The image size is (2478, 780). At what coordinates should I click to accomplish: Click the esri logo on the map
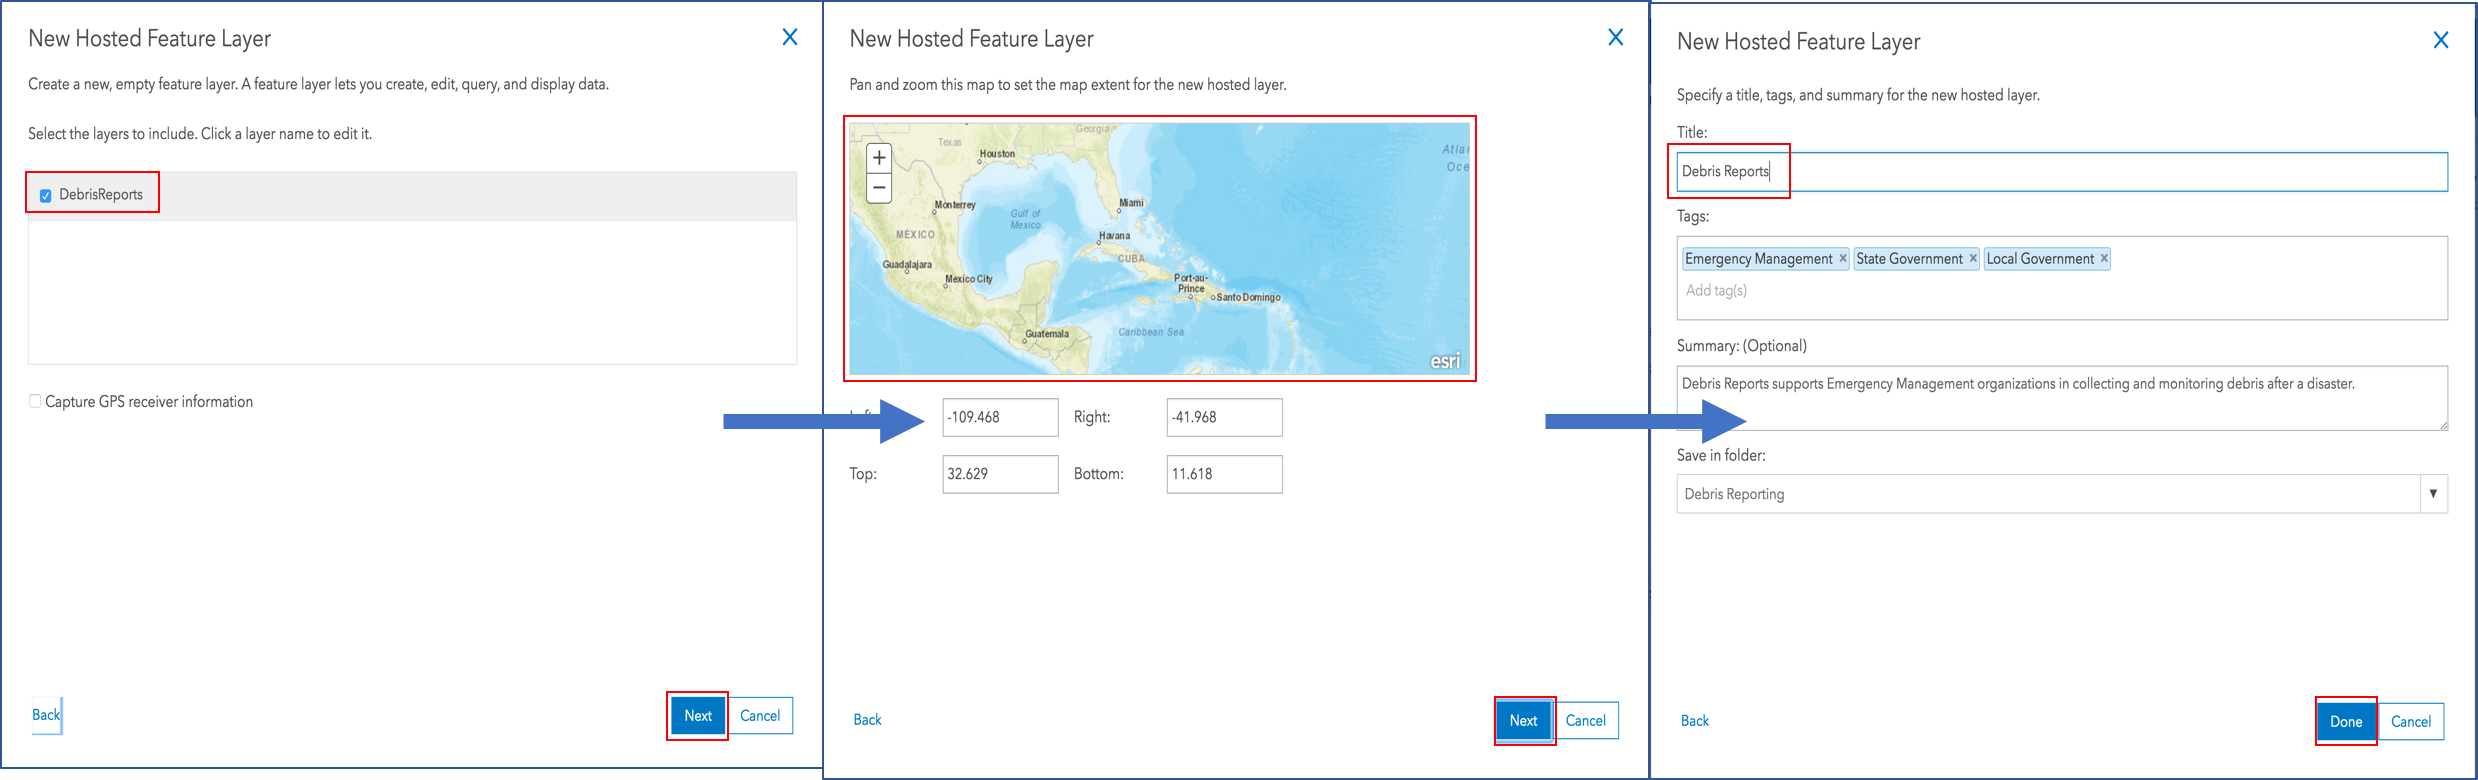tap(1445, 361)
